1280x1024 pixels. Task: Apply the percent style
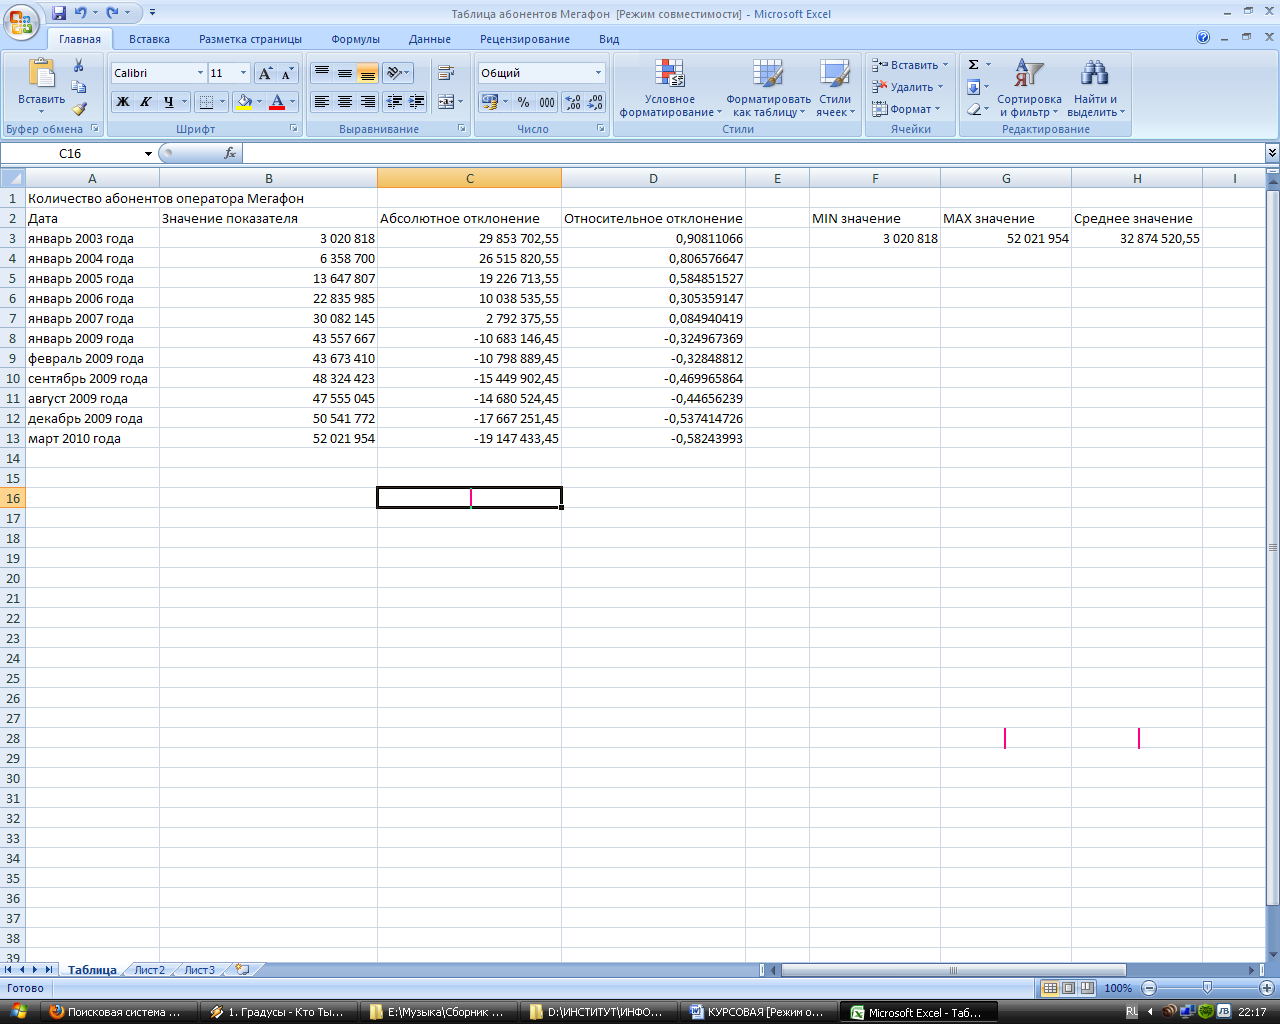[x=523, y=102]
